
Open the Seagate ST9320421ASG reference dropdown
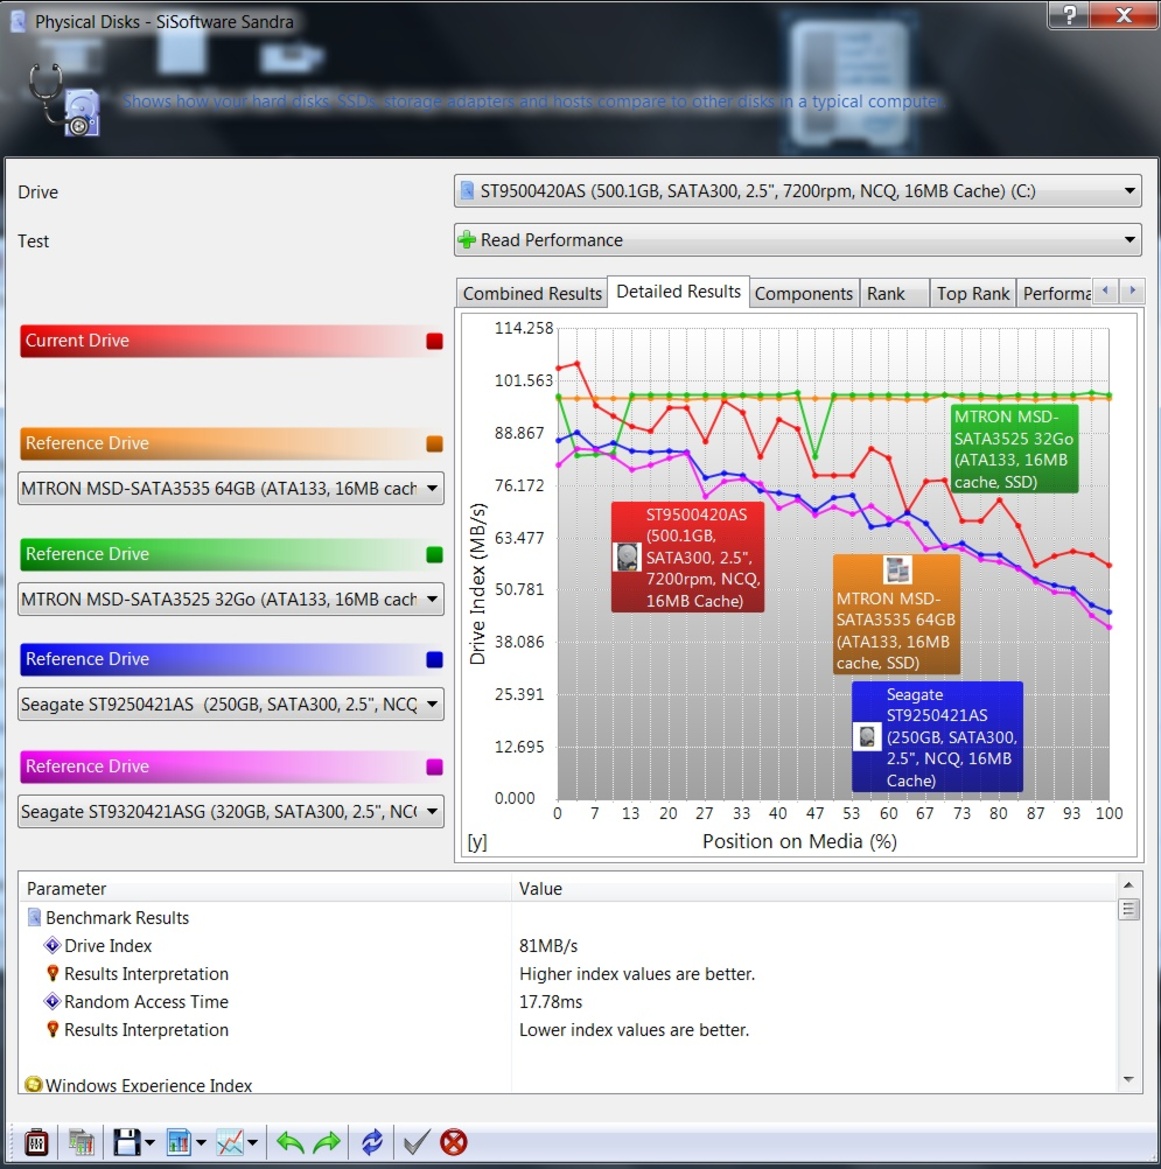(x=230, y=812)
